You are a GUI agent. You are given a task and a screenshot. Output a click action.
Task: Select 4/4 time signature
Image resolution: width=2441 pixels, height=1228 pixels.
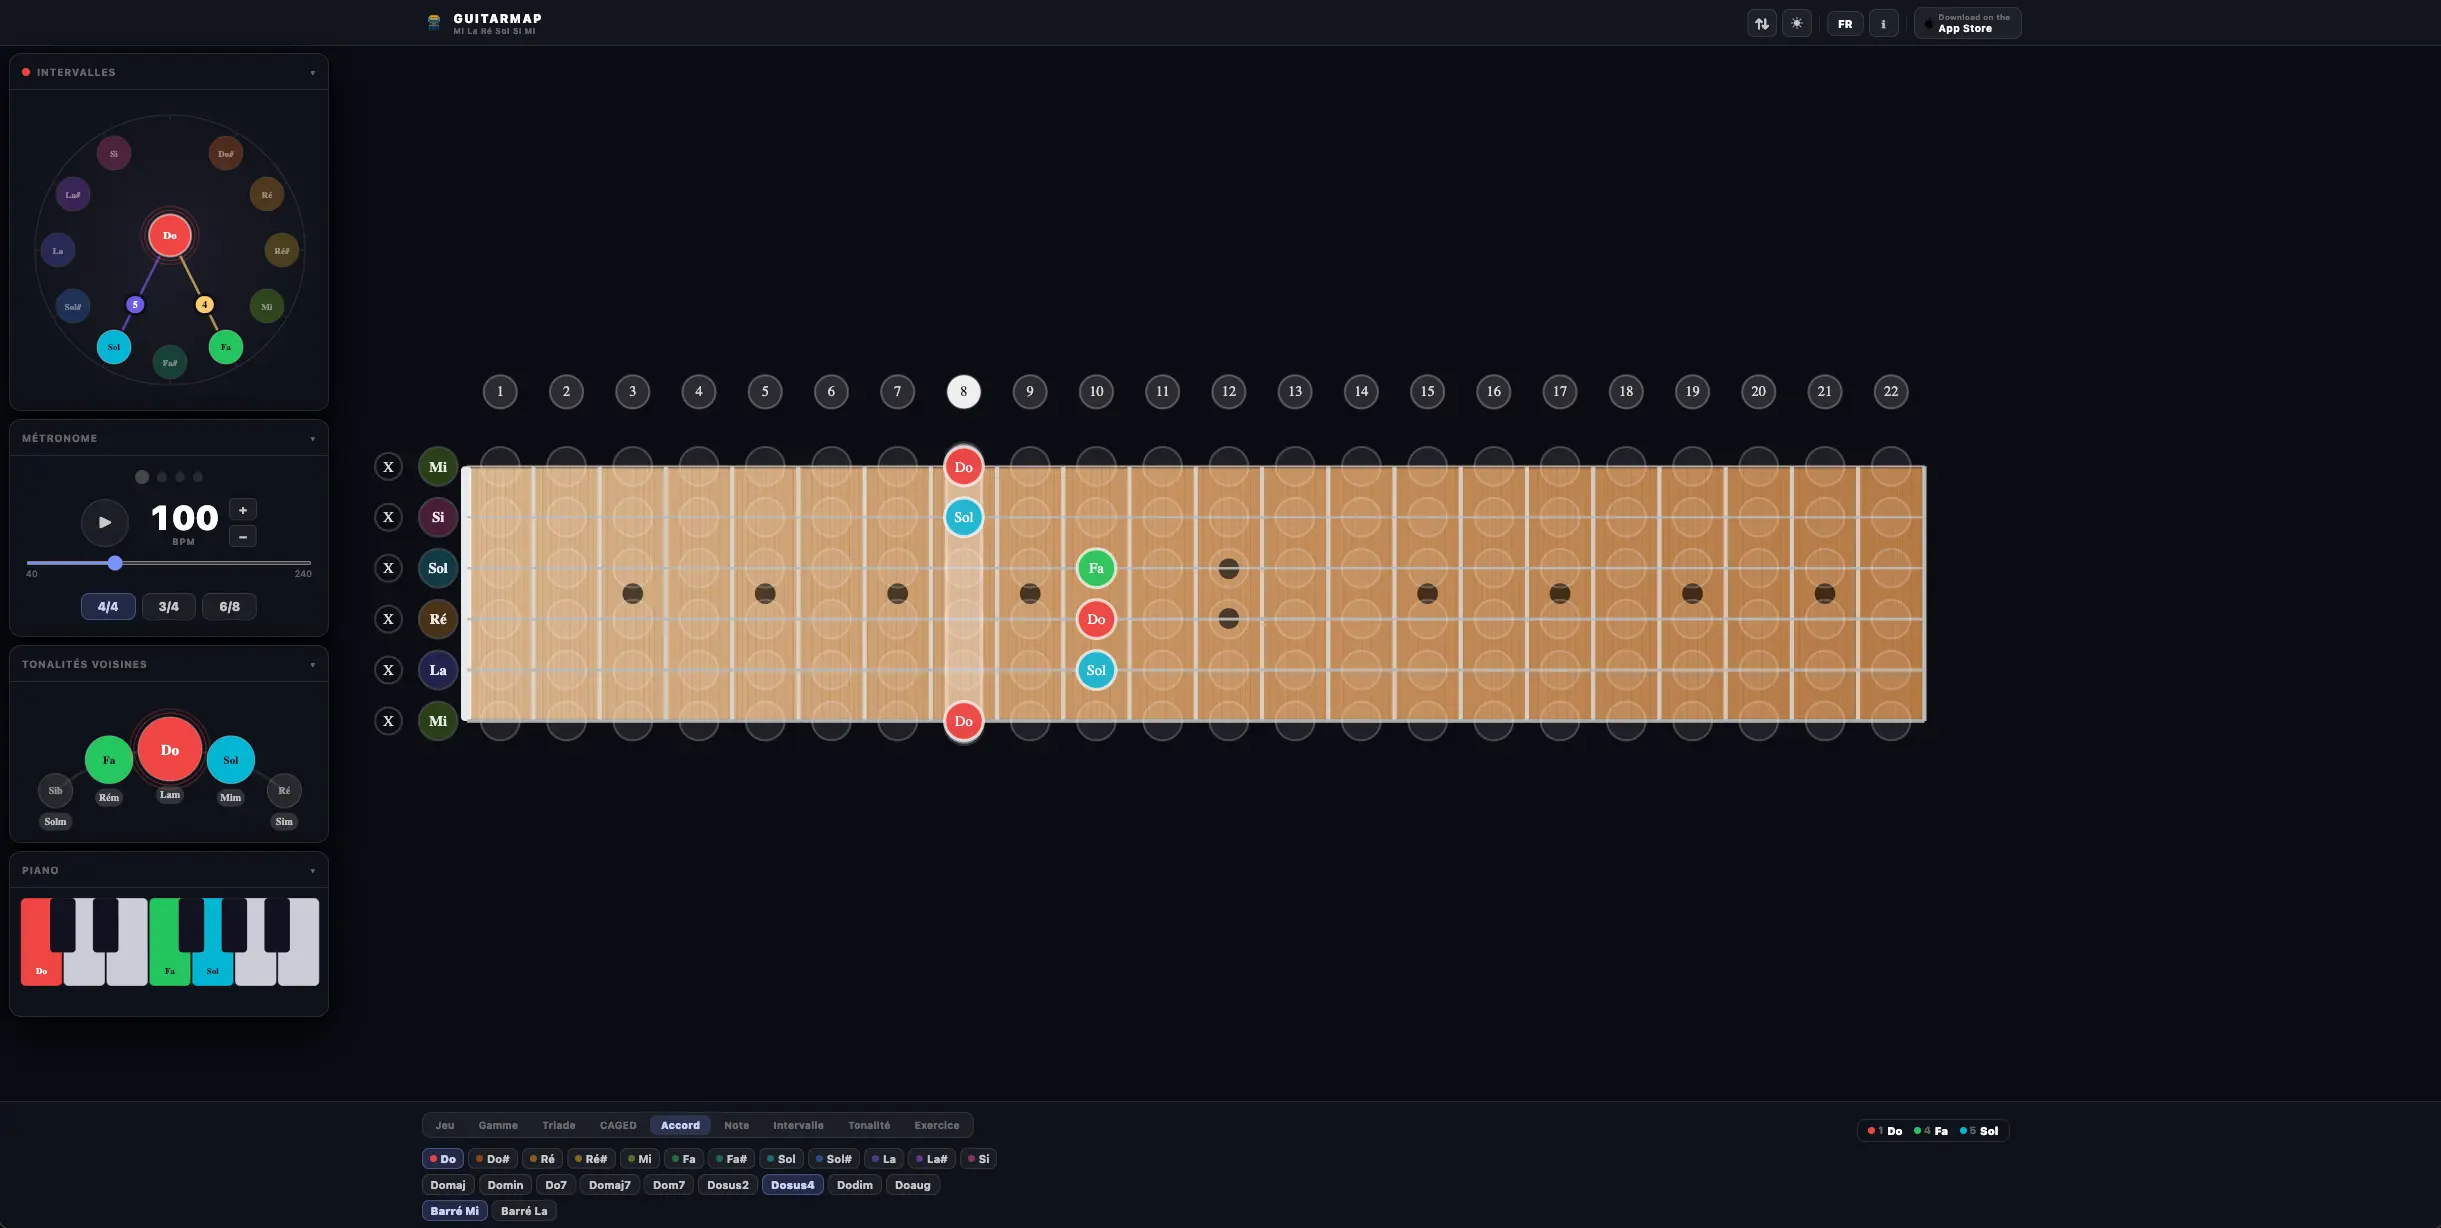pos(108,606)
